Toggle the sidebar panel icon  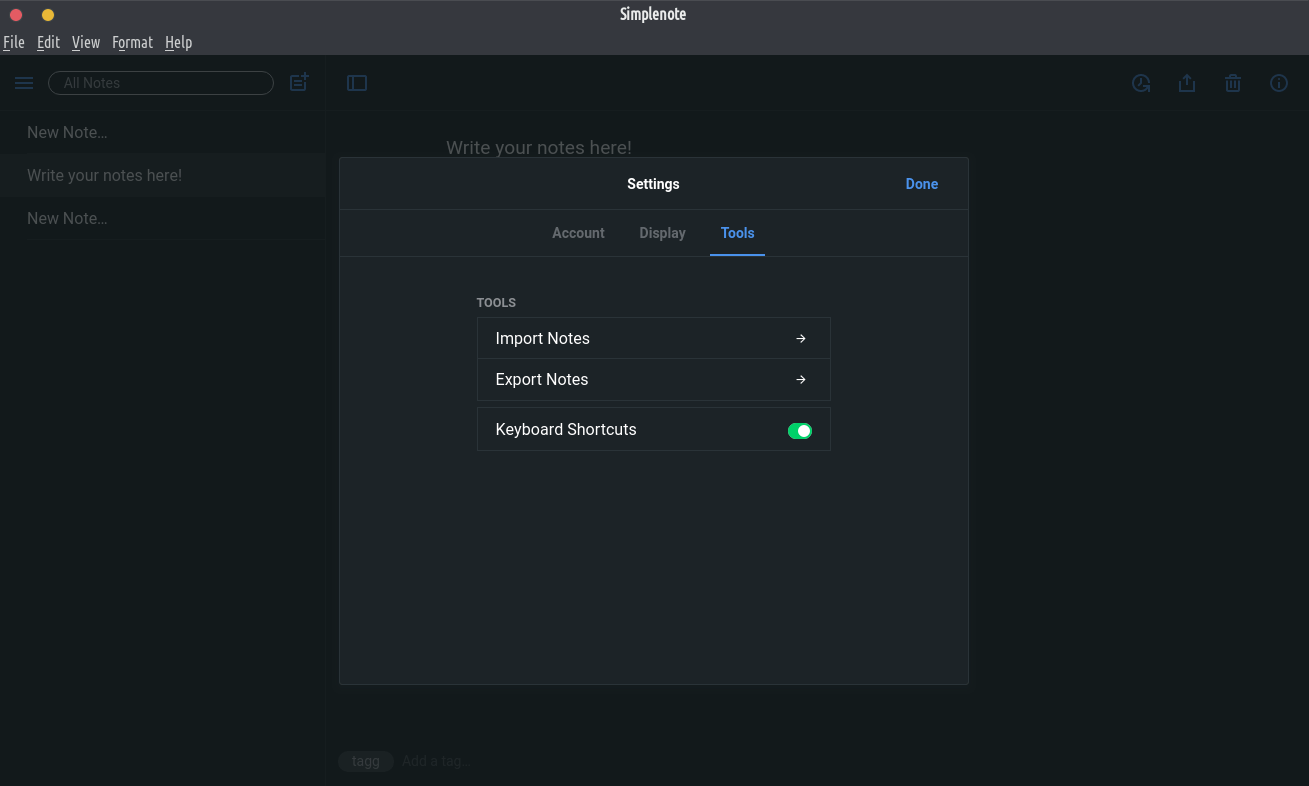pos(357,83)
